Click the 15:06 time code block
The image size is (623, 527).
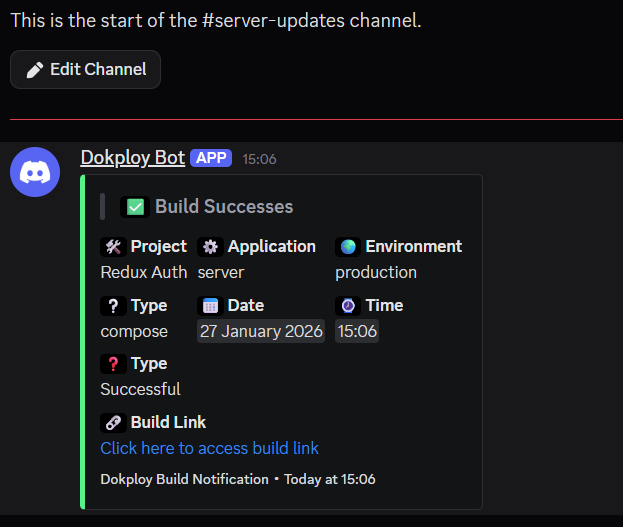pyautogui.click(x=357, y=331)
